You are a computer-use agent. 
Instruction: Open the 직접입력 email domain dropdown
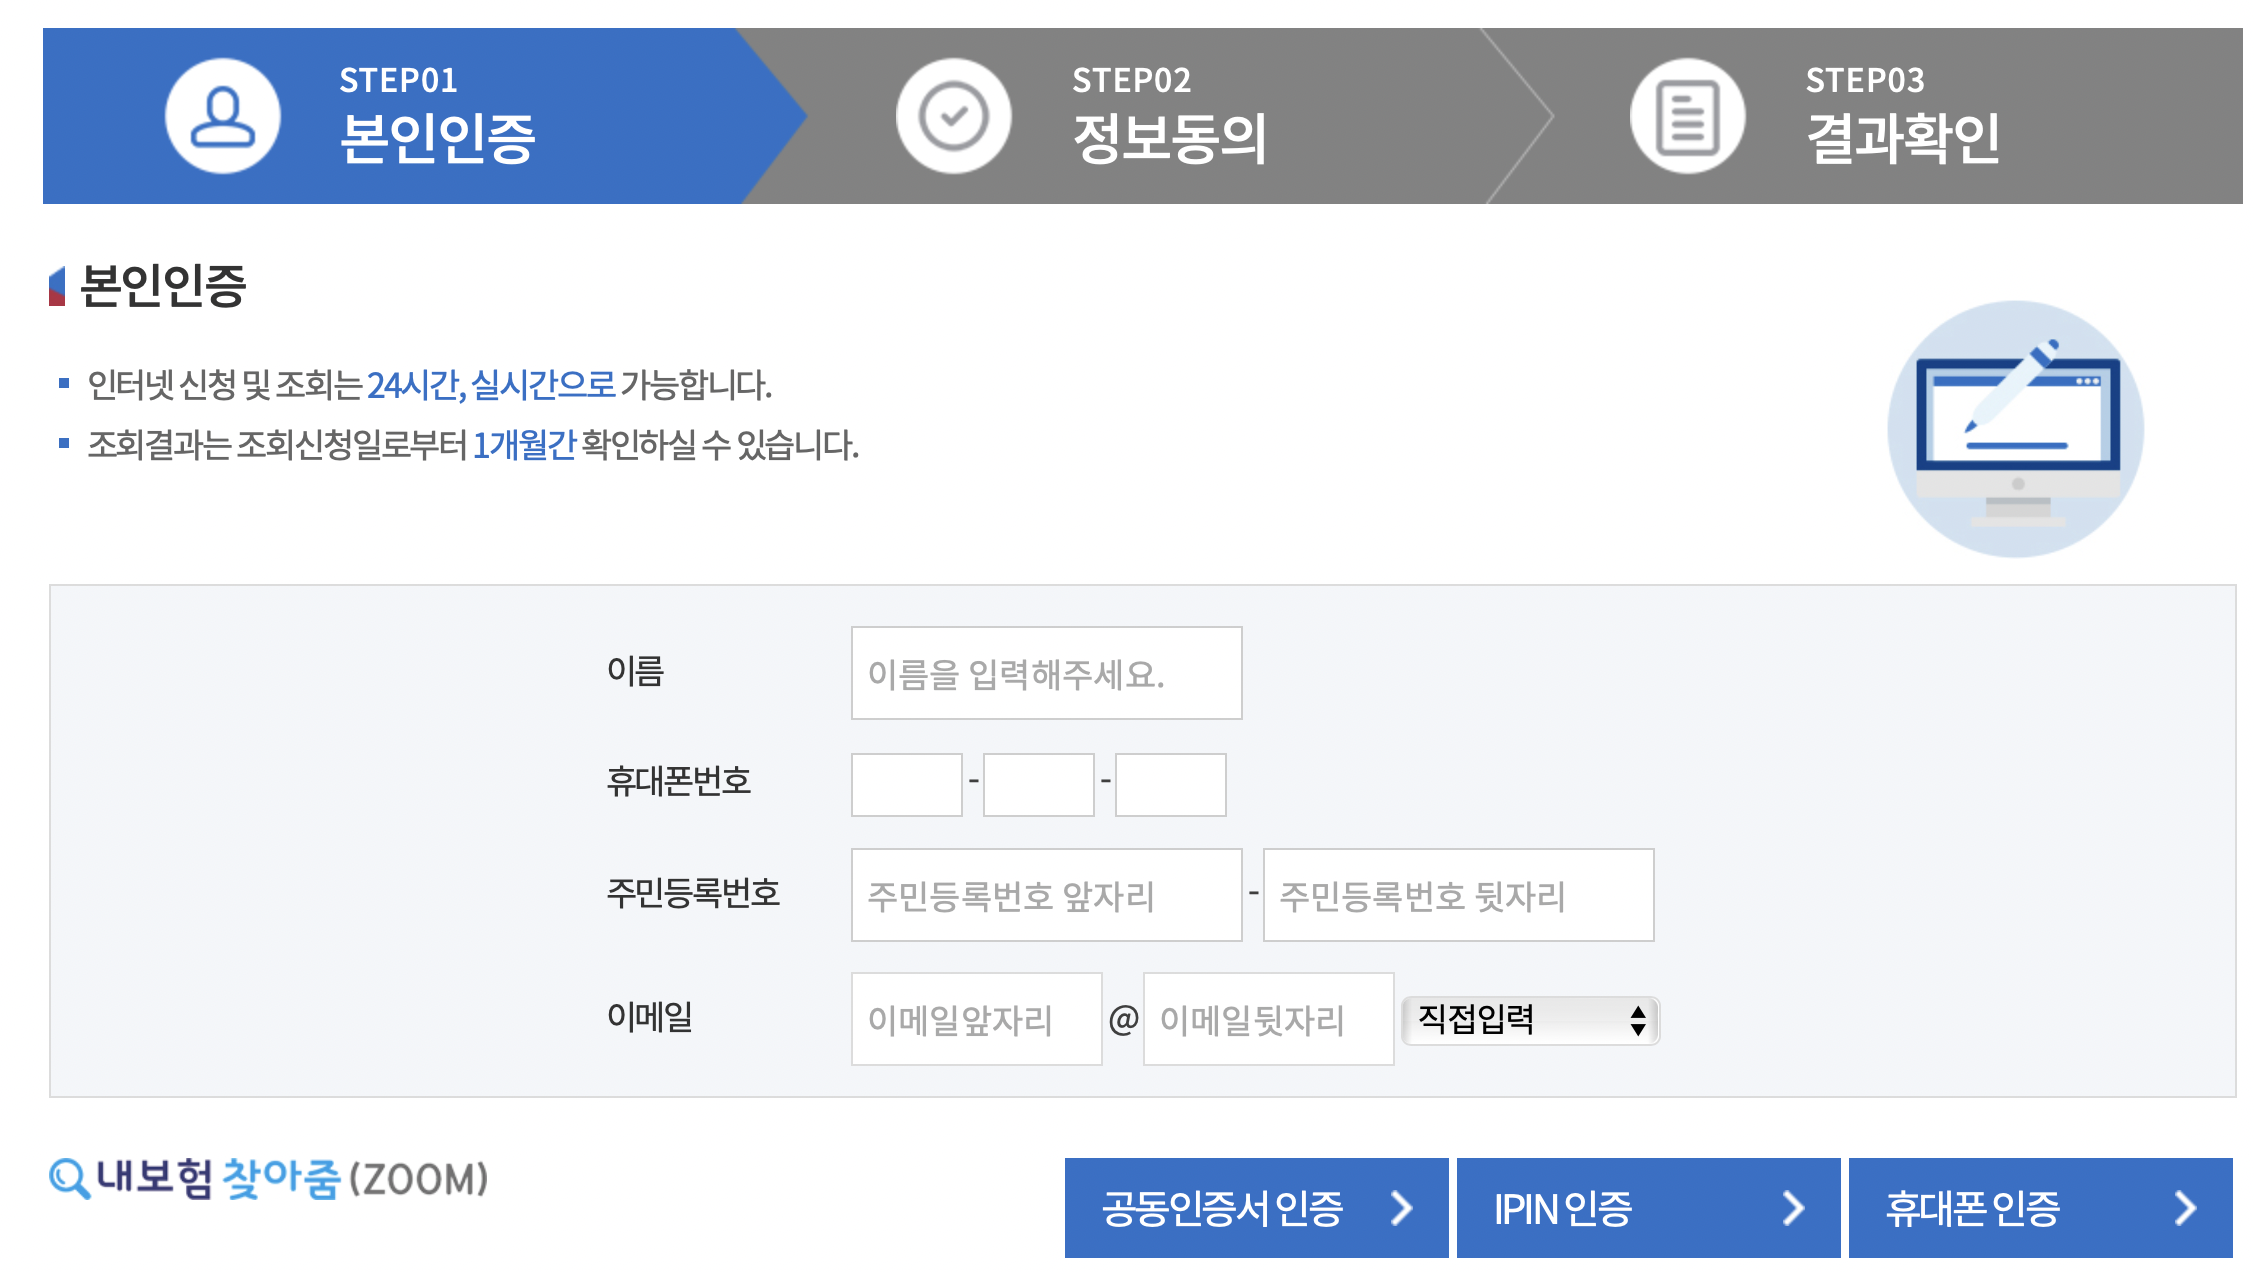click(x=1530, y=1020)
